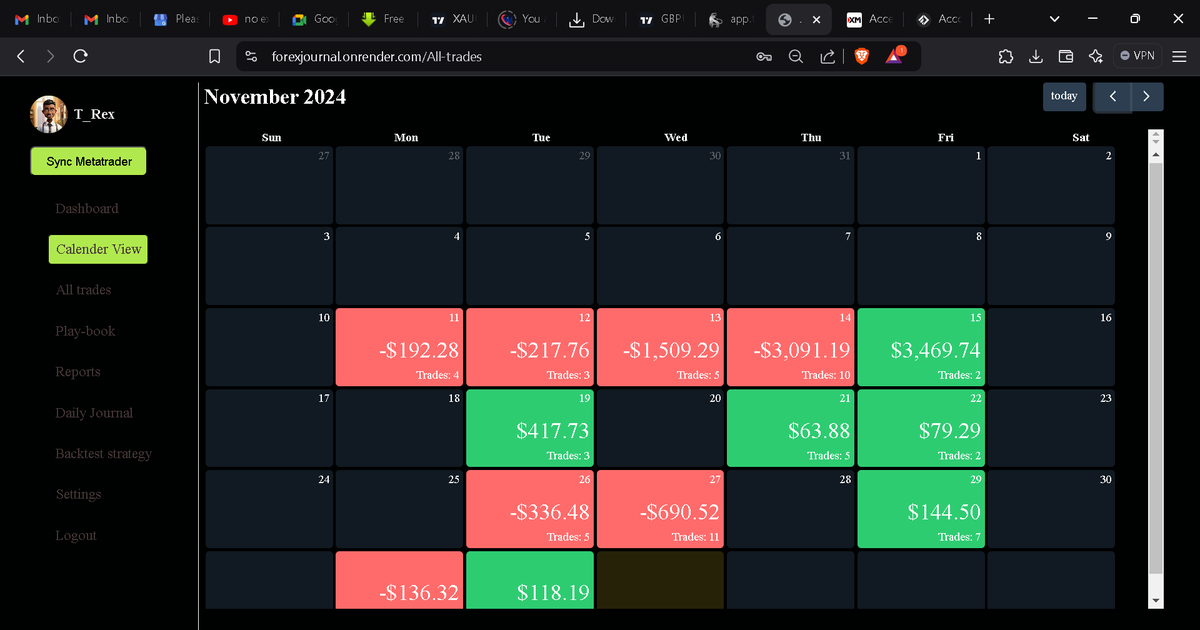
Task: Open the bottom-row cell showing $118.19
Action: click(x=530, y=579)
